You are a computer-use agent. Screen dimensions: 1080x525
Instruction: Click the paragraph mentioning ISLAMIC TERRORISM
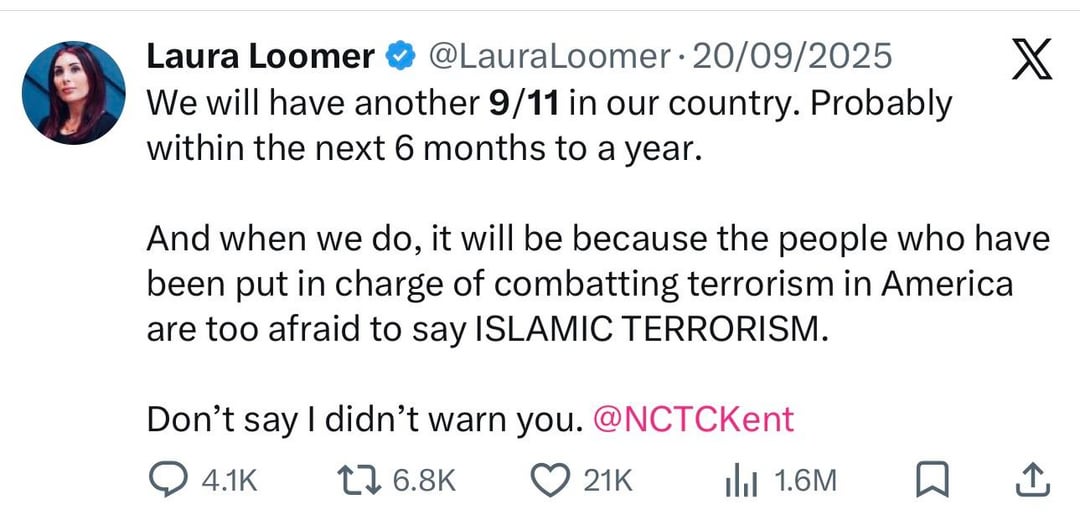pyautogui.click(x=580, y=284)
